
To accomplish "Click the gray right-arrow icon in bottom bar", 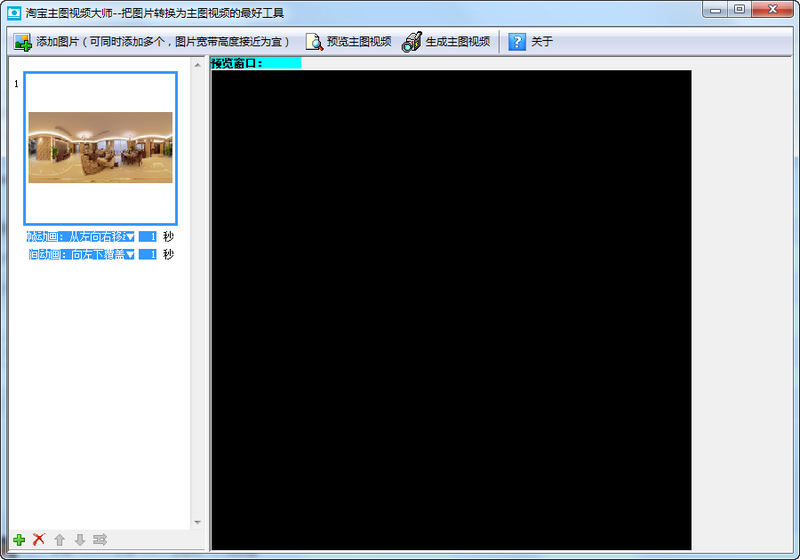I will tap(100, 540).
